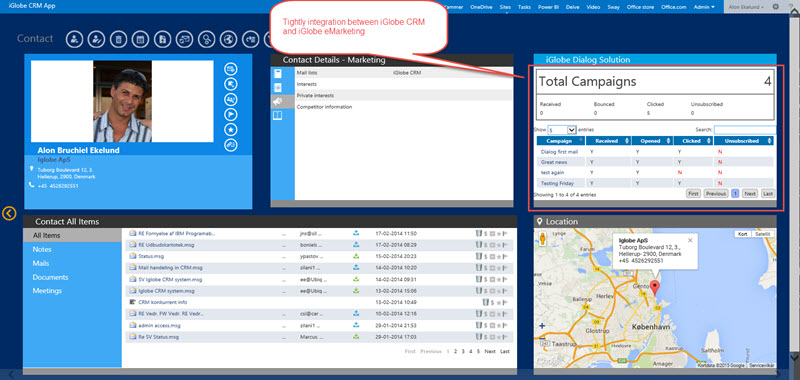The height and width of the screenshot is (380, 800).
Task: Select the Notes tab
Action: [42, 249]
